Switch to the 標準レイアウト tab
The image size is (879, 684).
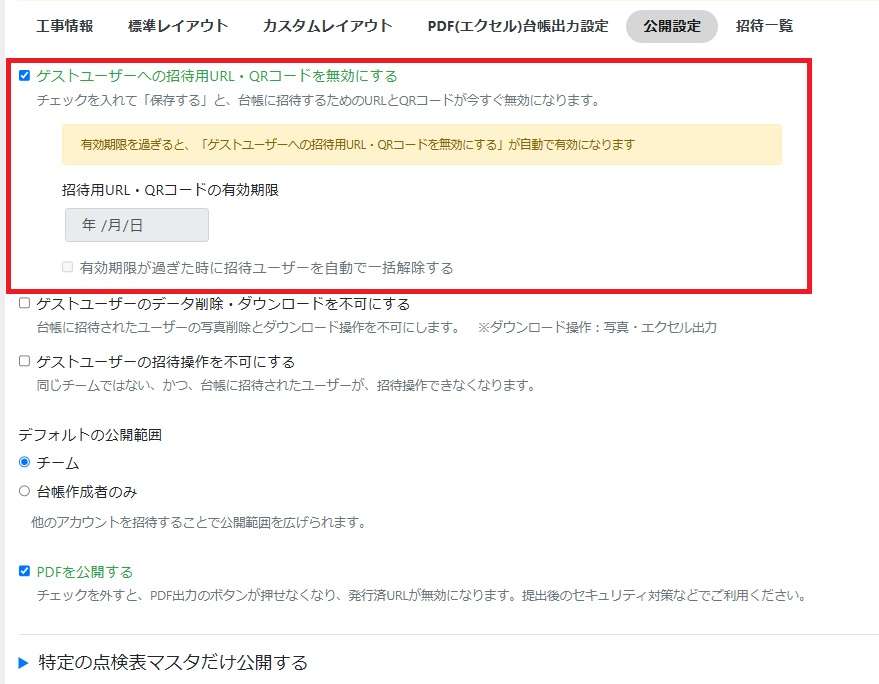[178, 26]
